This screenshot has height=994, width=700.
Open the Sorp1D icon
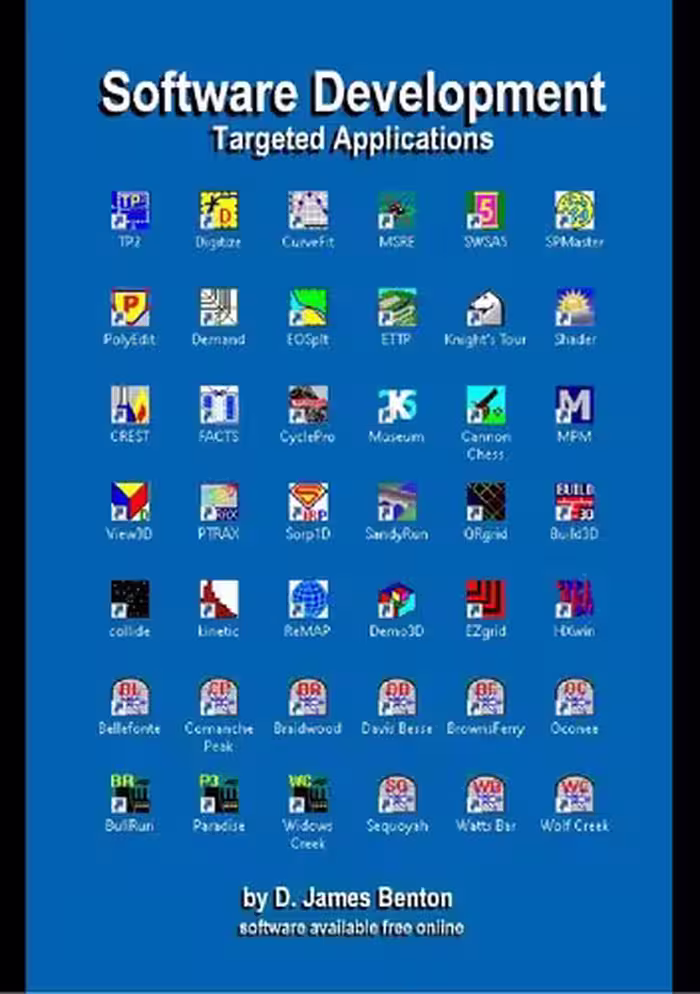308,502
